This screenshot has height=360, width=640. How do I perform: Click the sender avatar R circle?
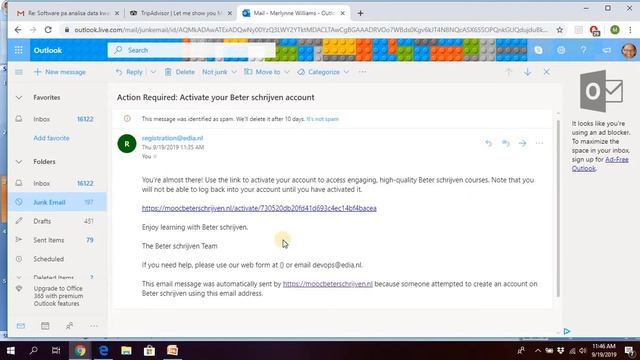click(x=127, y=144)
